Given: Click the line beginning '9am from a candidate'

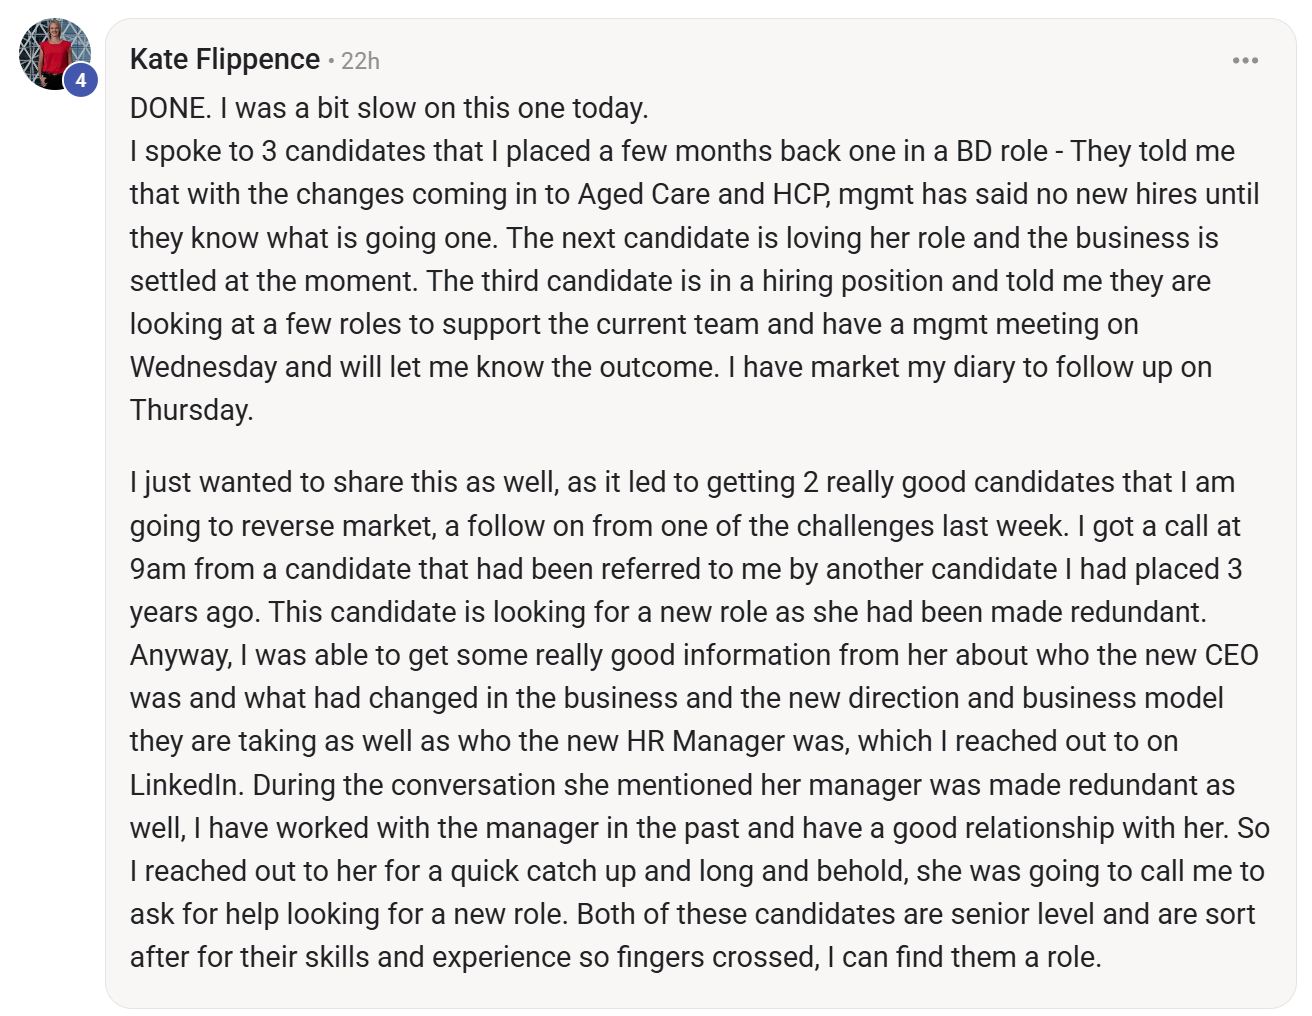Looking at the screenshot, I should tap(686, 569).
